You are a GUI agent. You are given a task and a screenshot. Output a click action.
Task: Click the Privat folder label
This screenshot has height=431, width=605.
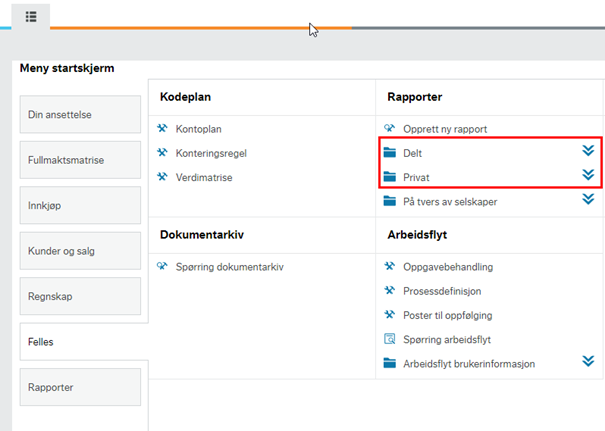[416, 177]
